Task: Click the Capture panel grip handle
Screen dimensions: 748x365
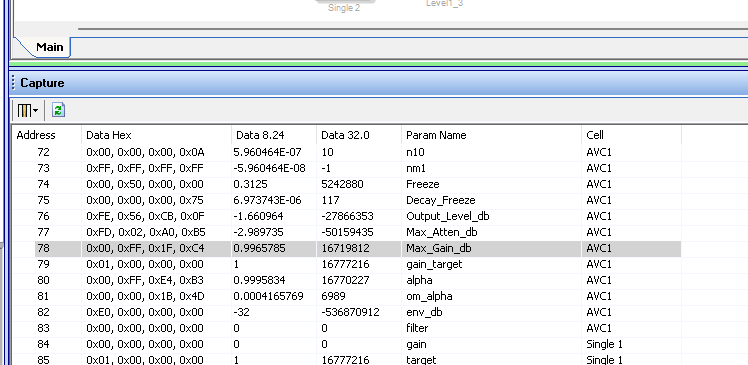Action: tap(13, 83)
